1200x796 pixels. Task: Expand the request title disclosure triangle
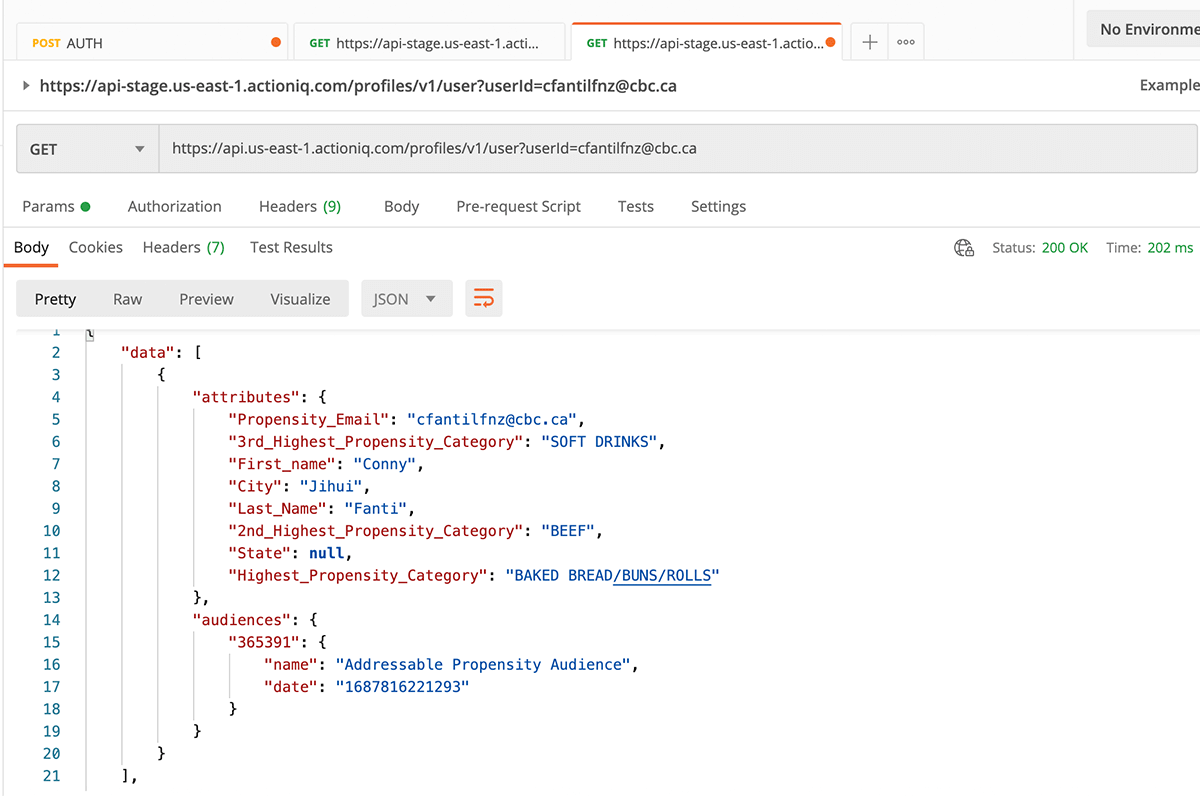click(x=26, y=86)
